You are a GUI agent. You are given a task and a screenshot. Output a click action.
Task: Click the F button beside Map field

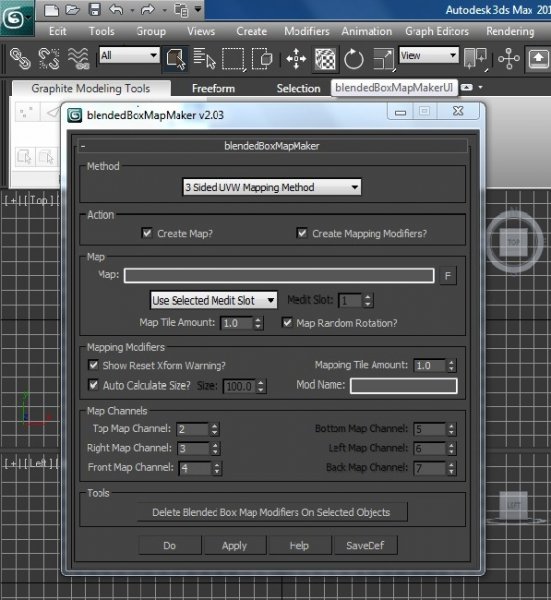click(448, 276)
